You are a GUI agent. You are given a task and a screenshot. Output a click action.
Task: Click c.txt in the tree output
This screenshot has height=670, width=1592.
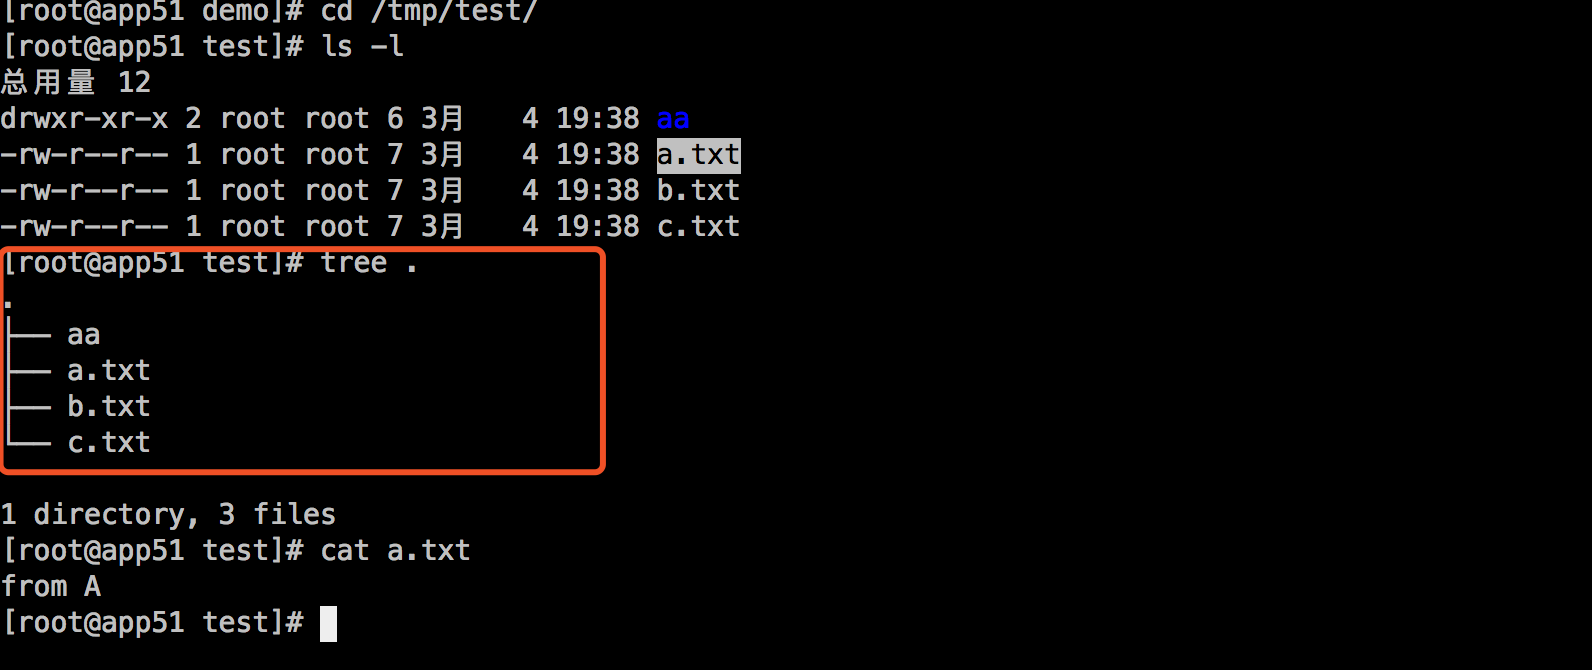coord(109,443)
